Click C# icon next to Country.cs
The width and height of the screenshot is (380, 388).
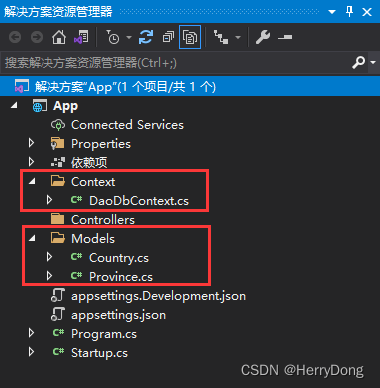[76, 257]
